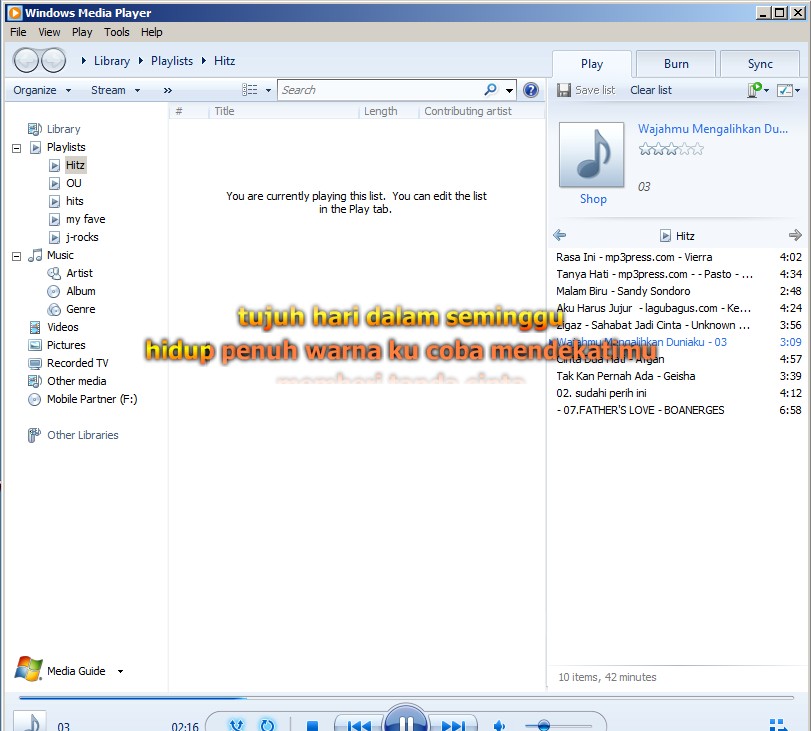Screen dimensions: 811x731
Task: Open the play to device icon
Action: click(x=755, y=90)
